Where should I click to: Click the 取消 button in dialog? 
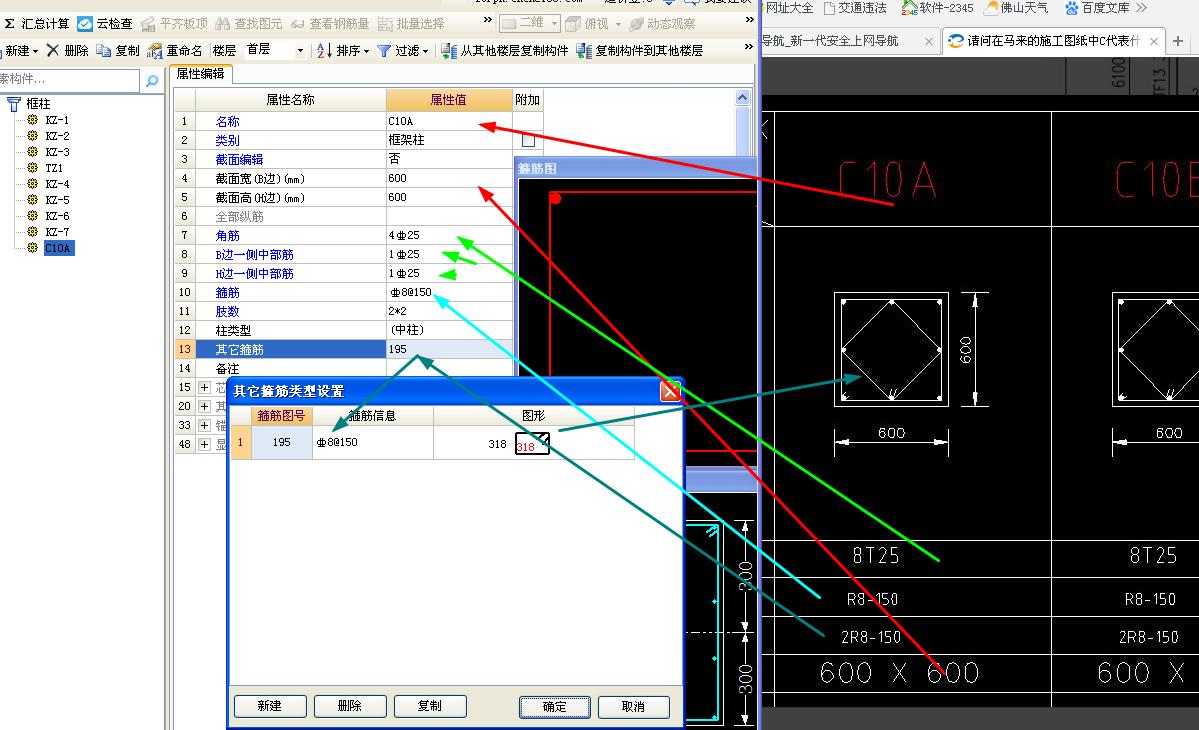pyautogui.click(x=633, y=707)
